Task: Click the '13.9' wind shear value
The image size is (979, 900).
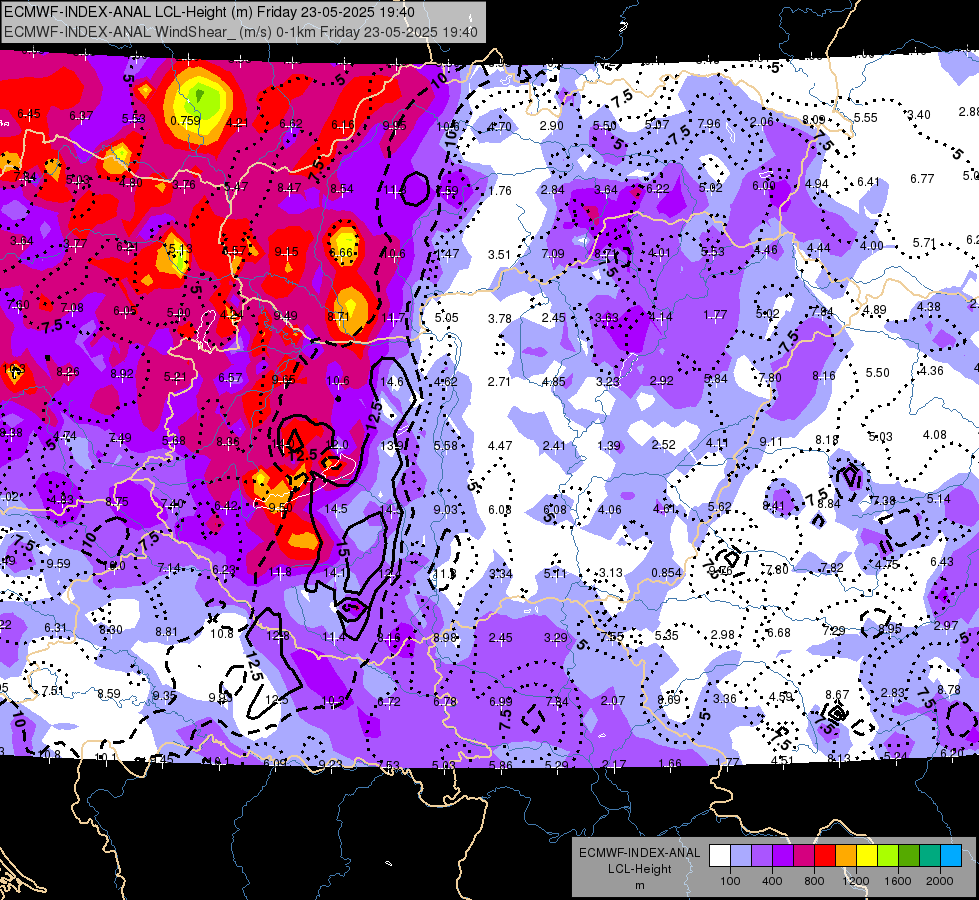Action: [x=391, y=445]
